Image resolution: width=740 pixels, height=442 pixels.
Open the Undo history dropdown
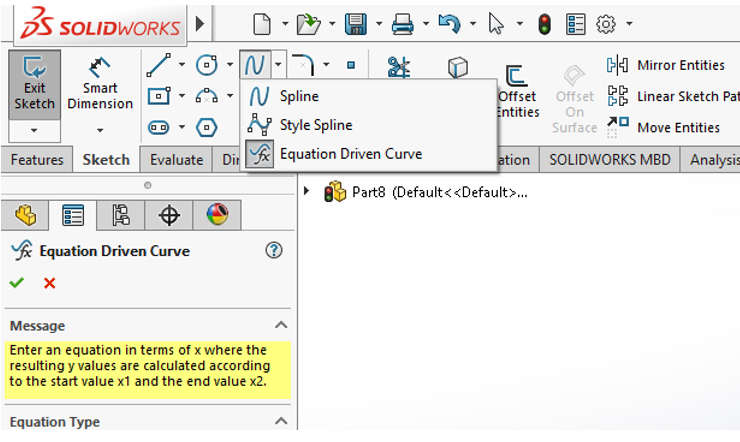click(x=473, y=23)
